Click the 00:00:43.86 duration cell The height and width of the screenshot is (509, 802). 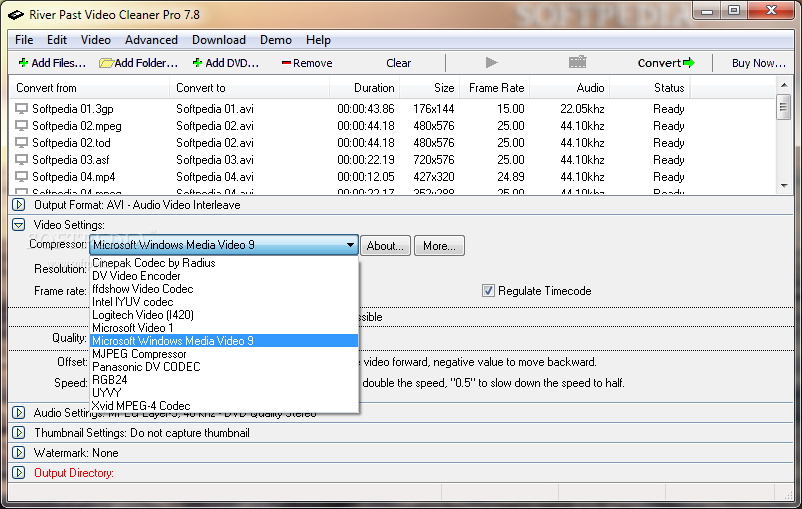pos(366,109)
